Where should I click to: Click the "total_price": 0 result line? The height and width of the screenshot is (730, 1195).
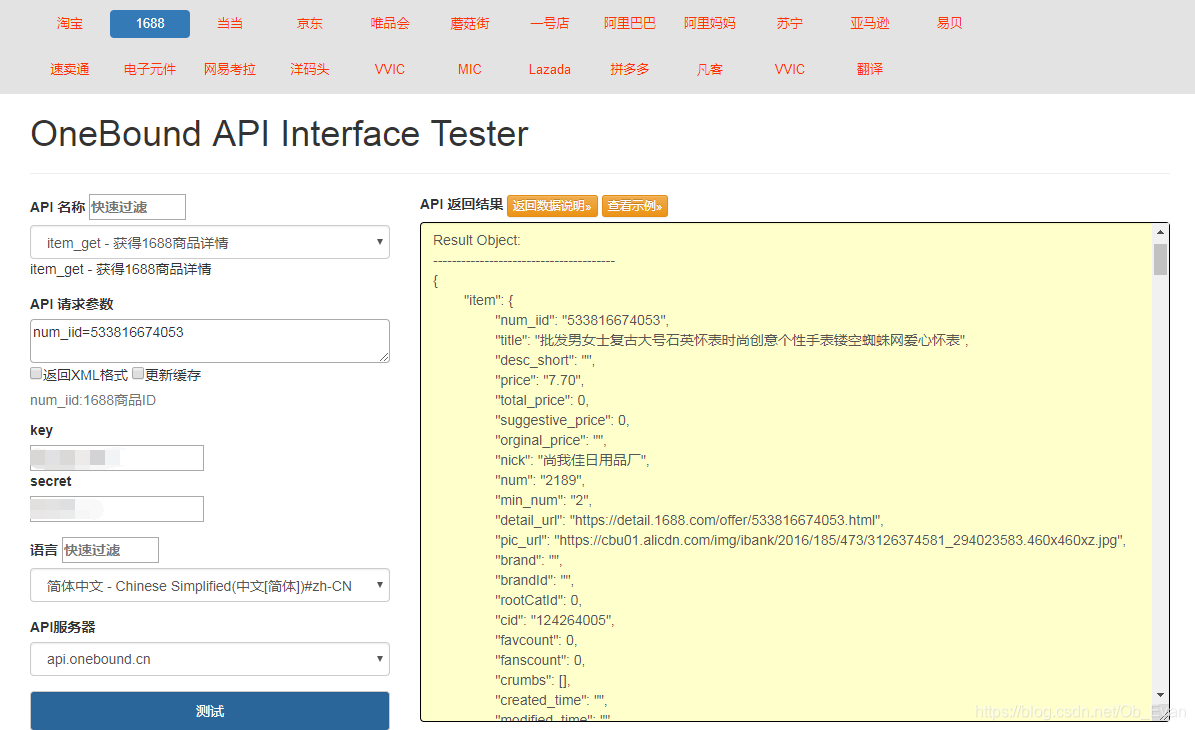point(542,400)
